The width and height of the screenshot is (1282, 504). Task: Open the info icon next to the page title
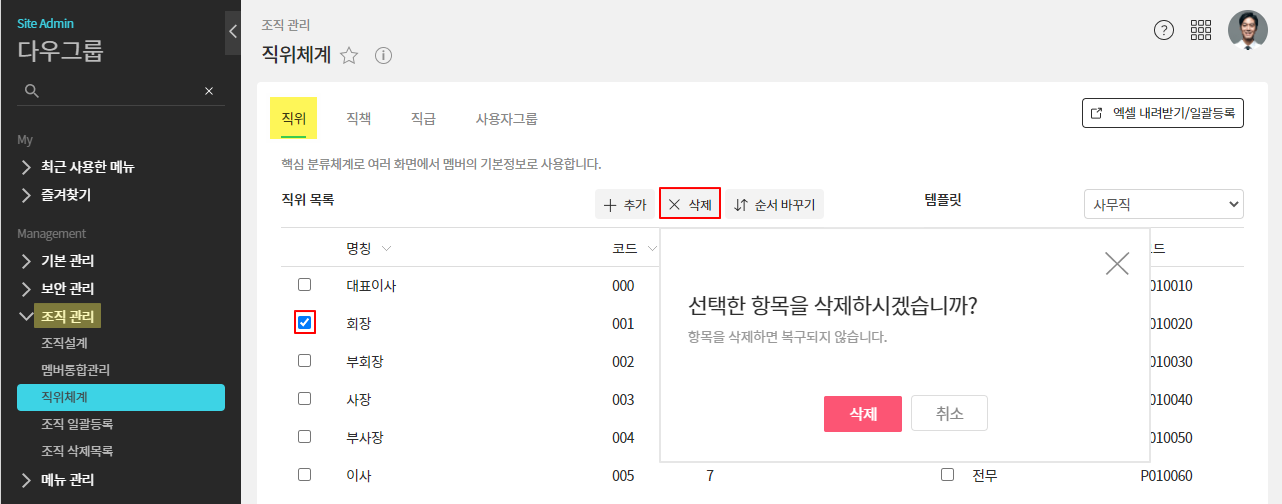382,56
